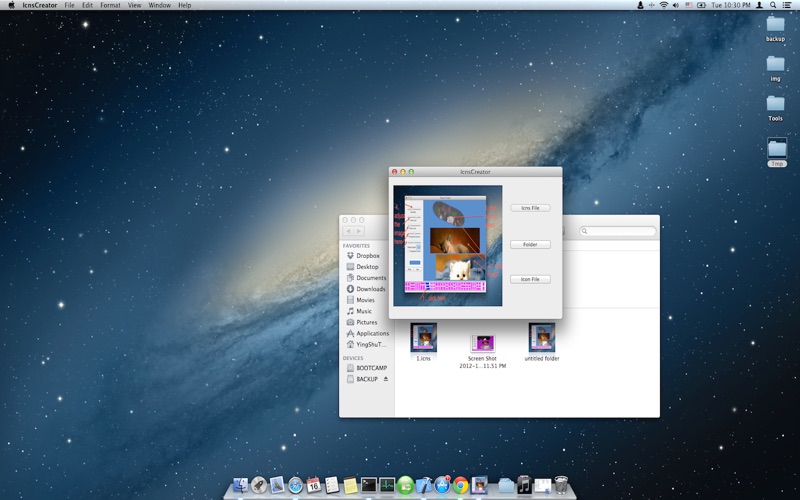Select the Screen Shot file thumbnail
The image size is (800, 500).
pos(483,343)
